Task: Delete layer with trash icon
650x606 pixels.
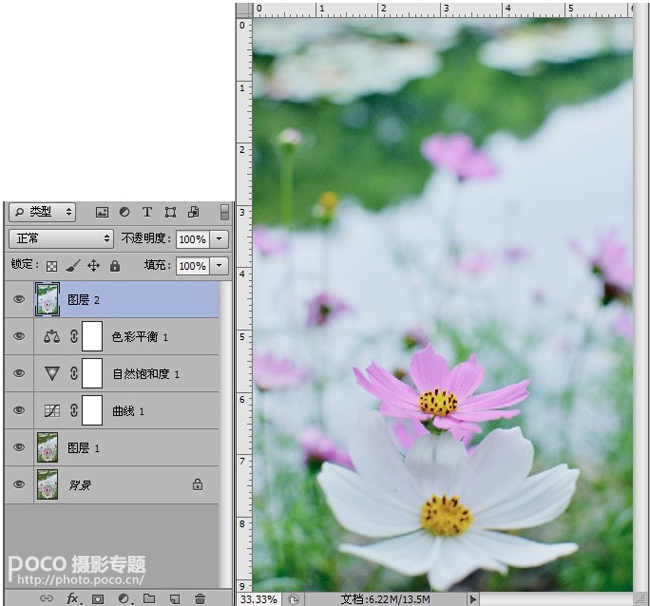Action: (200, 599)
